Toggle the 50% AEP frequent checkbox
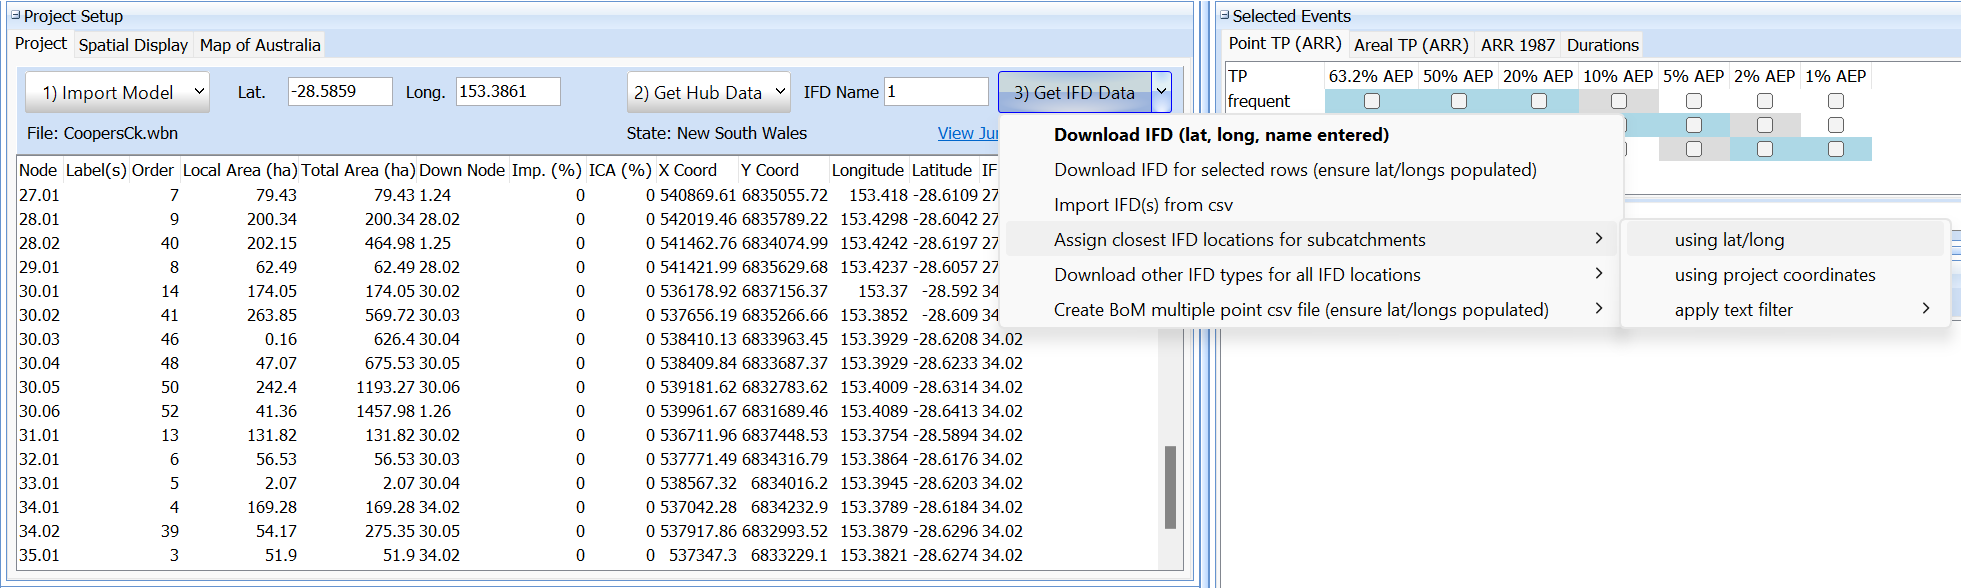 coord(1459,101)
